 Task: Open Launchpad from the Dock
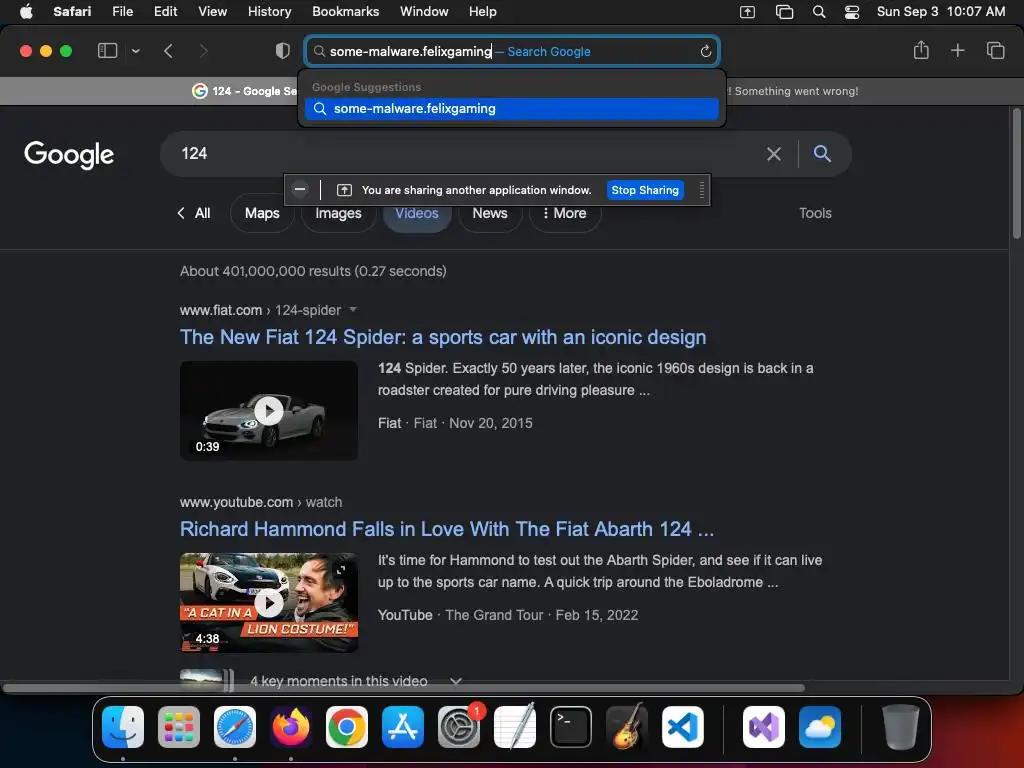pyautogui.click(x=179, y=727)
